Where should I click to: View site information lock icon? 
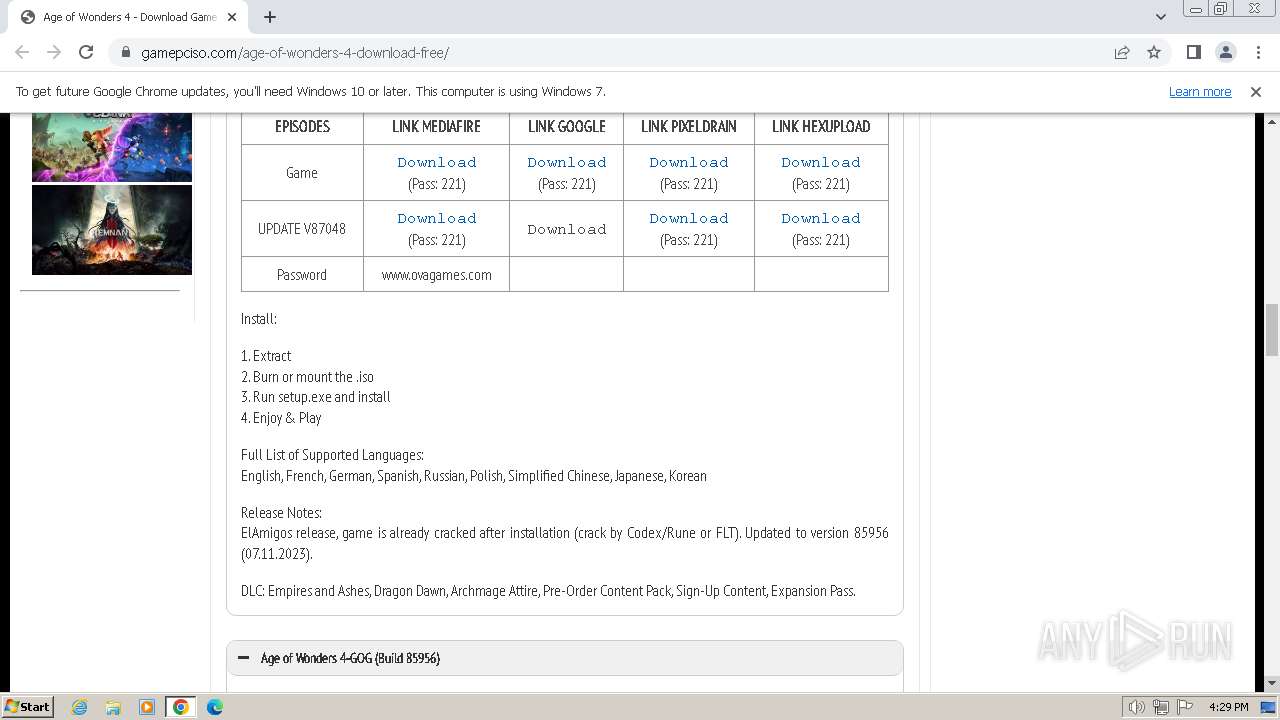tap(125, 53)
